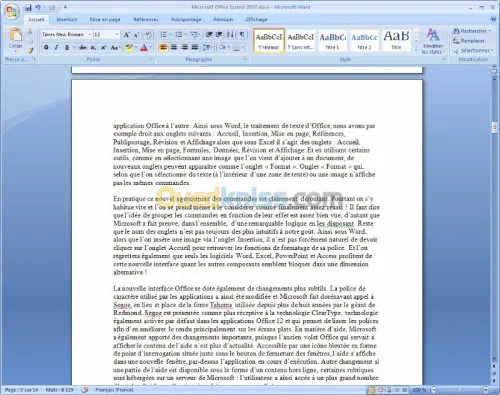Undo the last action in quick access toolbar
This screenshot has width=500, height=395.
[x=38, y=7]
